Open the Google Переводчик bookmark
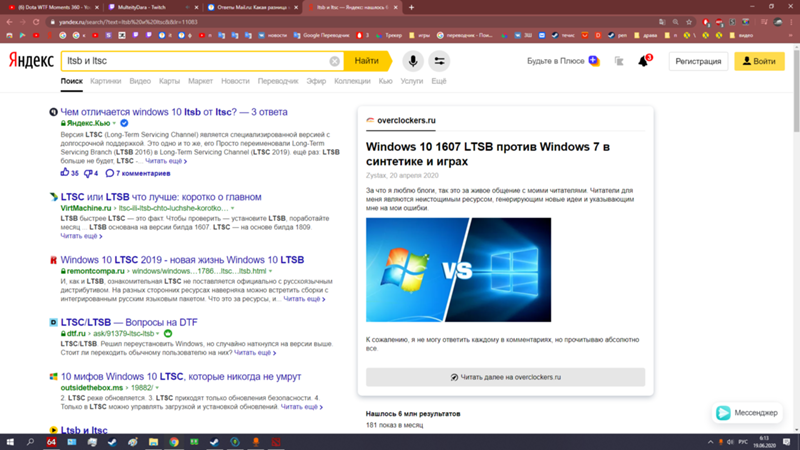The image size is (800, 450). click(321, 35)
